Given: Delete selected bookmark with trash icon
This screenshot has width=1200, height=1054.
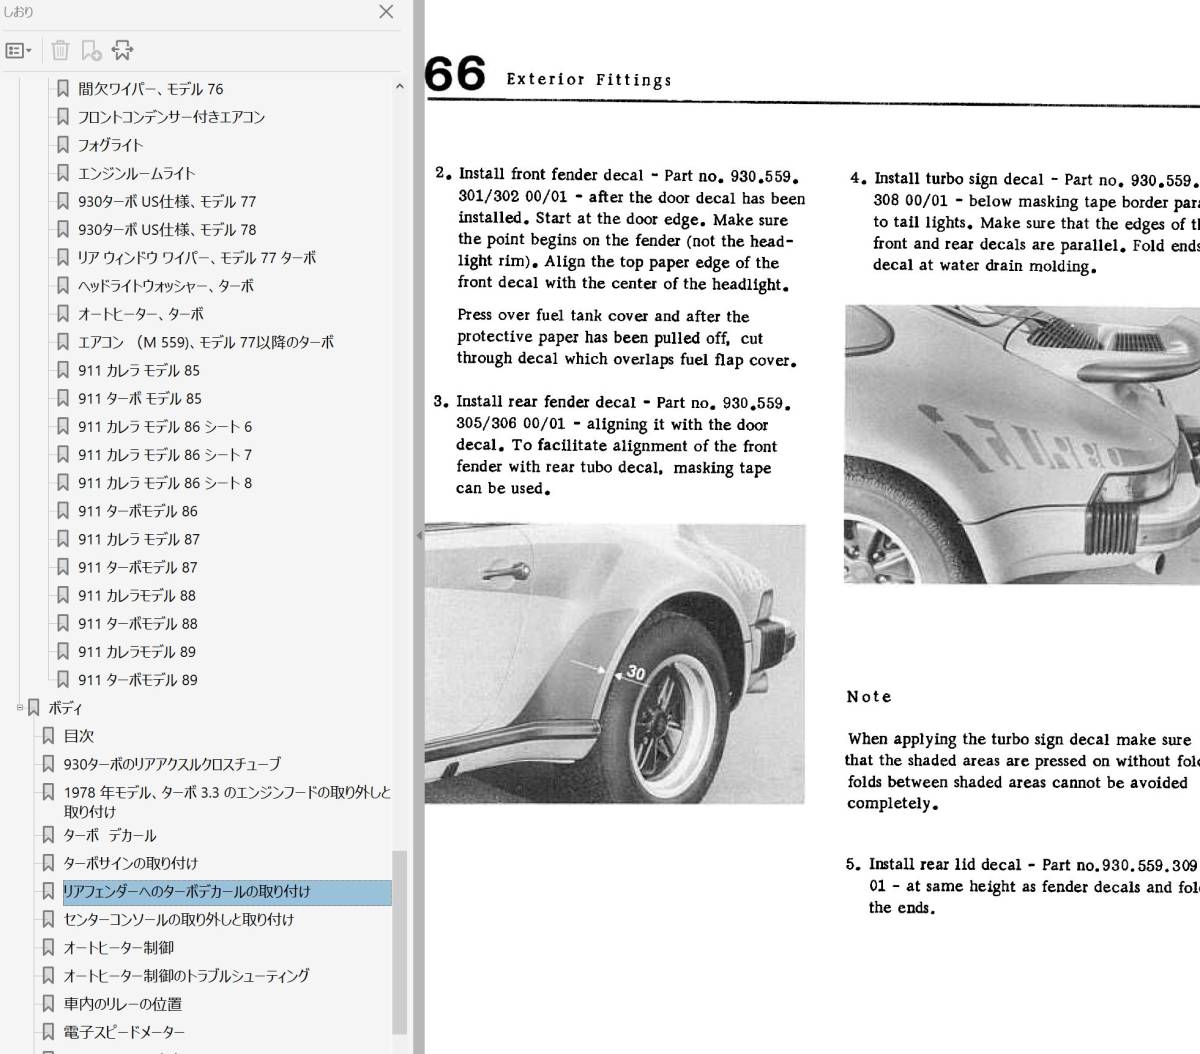Looking at the screenshot, I should (x=60, y=50).
